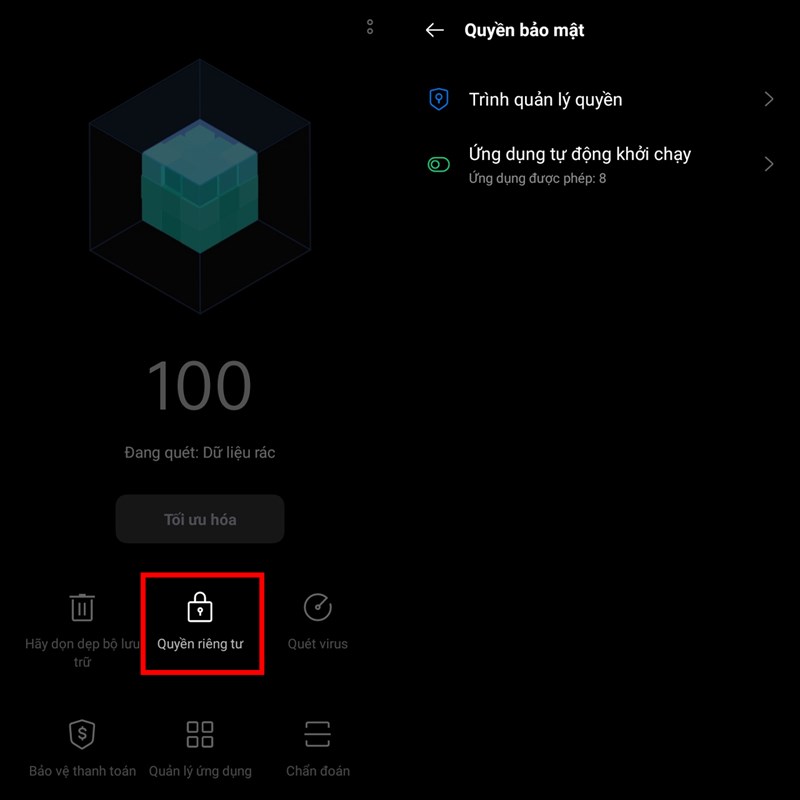The height and width of the screenshot is (800, 800).
Task: Tap the teal cube scanning graphic
Action: tap(200, 186)
